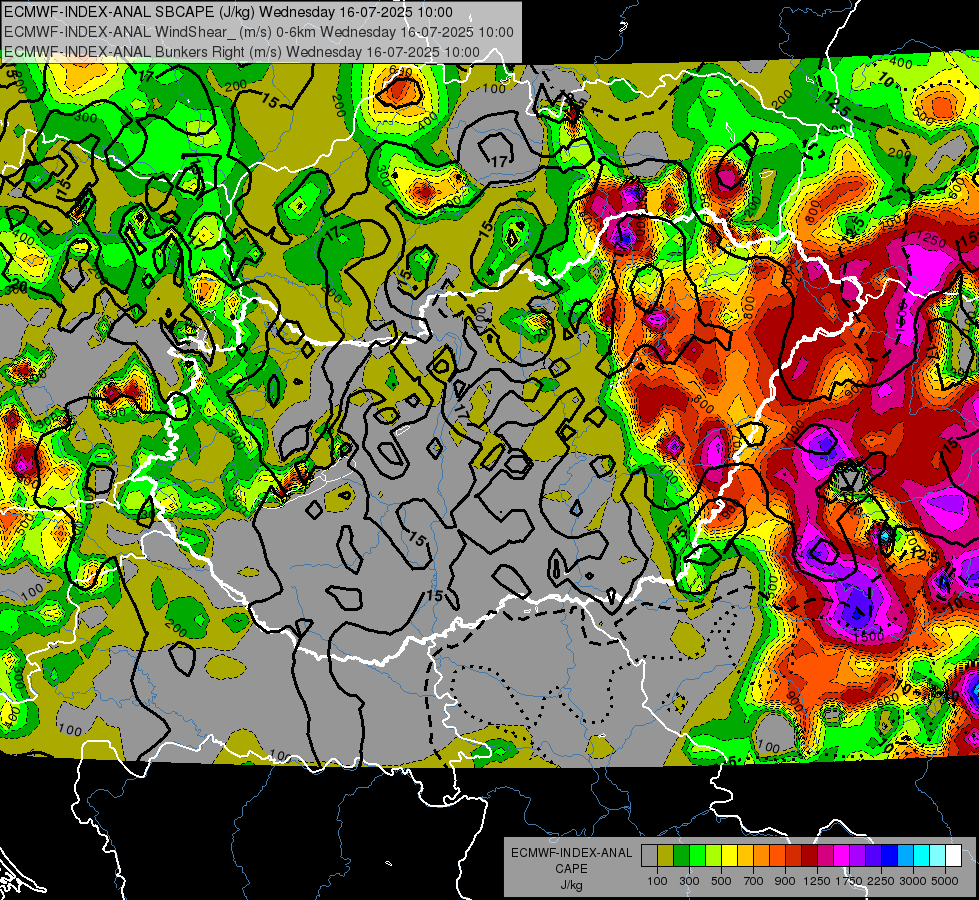Image resolution: width=979 pixels, height=900 pixels.
Task: Click the WindShear 0-6km title line
Action: coord(258,32)
